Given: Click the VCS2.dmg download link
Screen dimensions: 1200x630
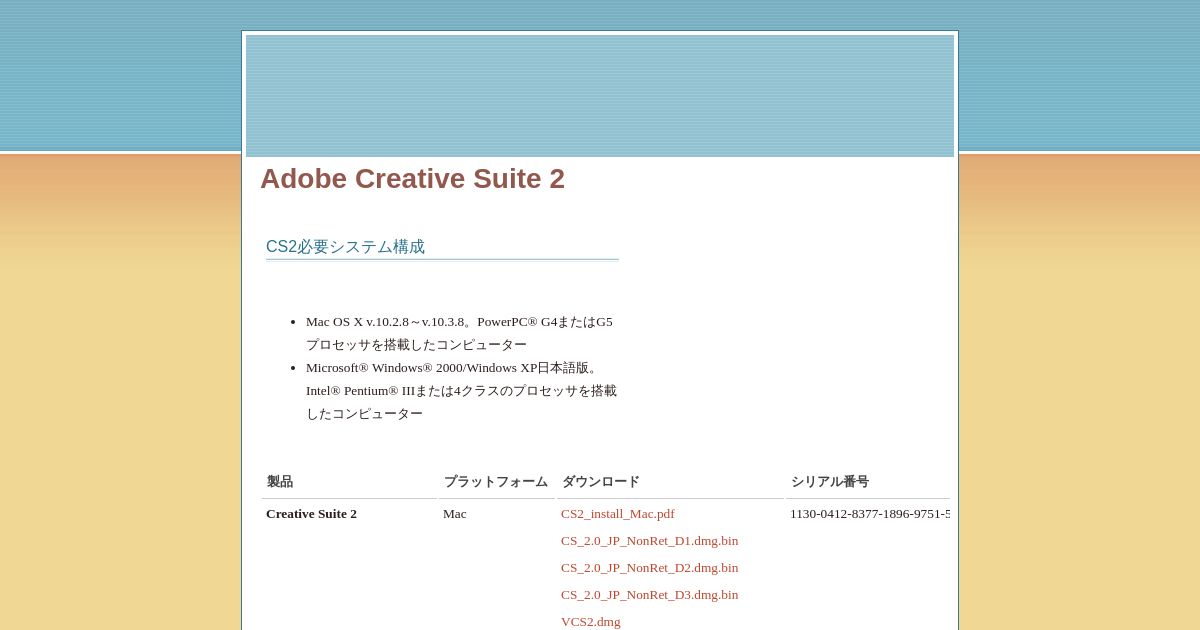Looking at the screenshot, I should tap(590, 622).
